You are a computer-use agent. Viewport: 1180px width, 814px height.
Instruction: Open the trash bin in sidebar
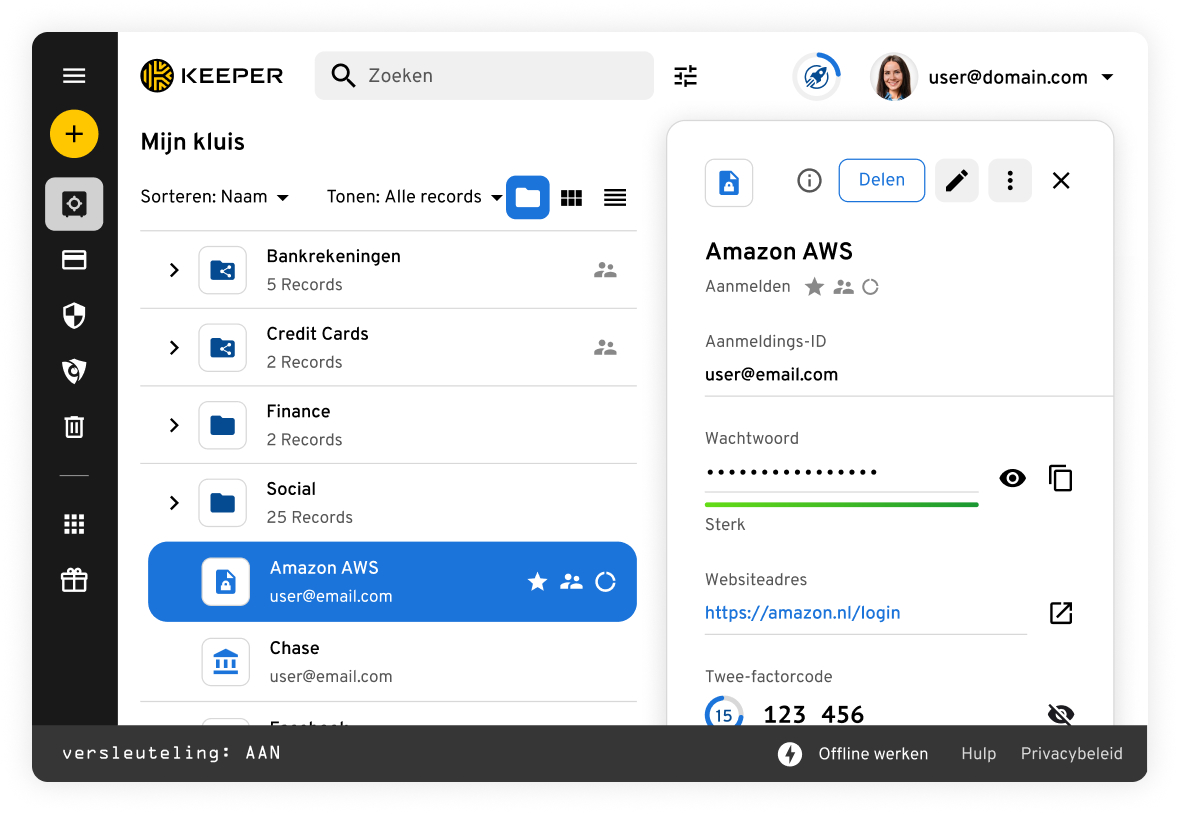pos(74,427)
